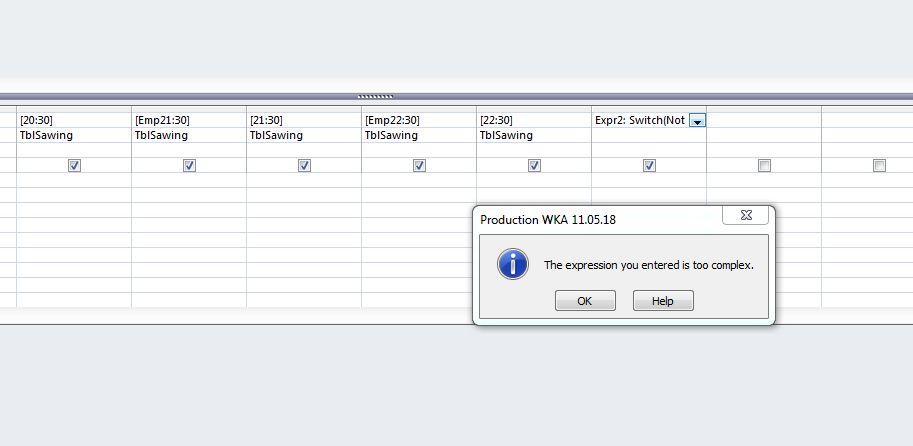The image size is (913, 446).
Task: Open dropdown arrow in Expr2 field
Action: [698, 121]
